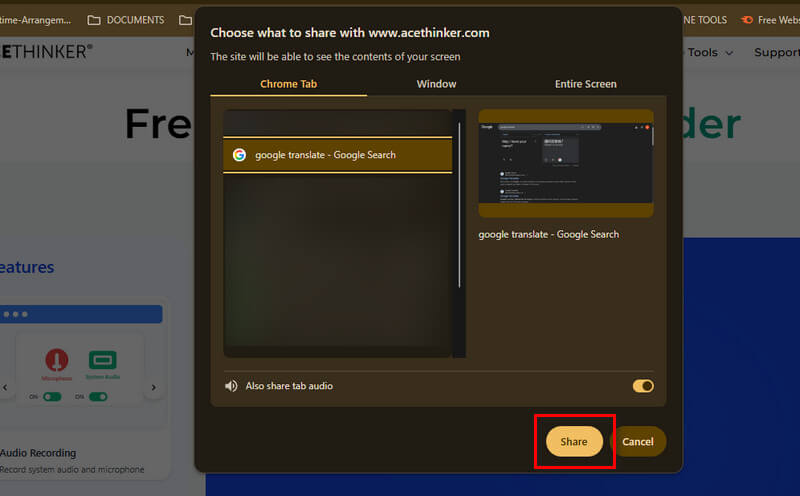
Task: Switch to the Entire Screen tab
Action: pos(586,84)
